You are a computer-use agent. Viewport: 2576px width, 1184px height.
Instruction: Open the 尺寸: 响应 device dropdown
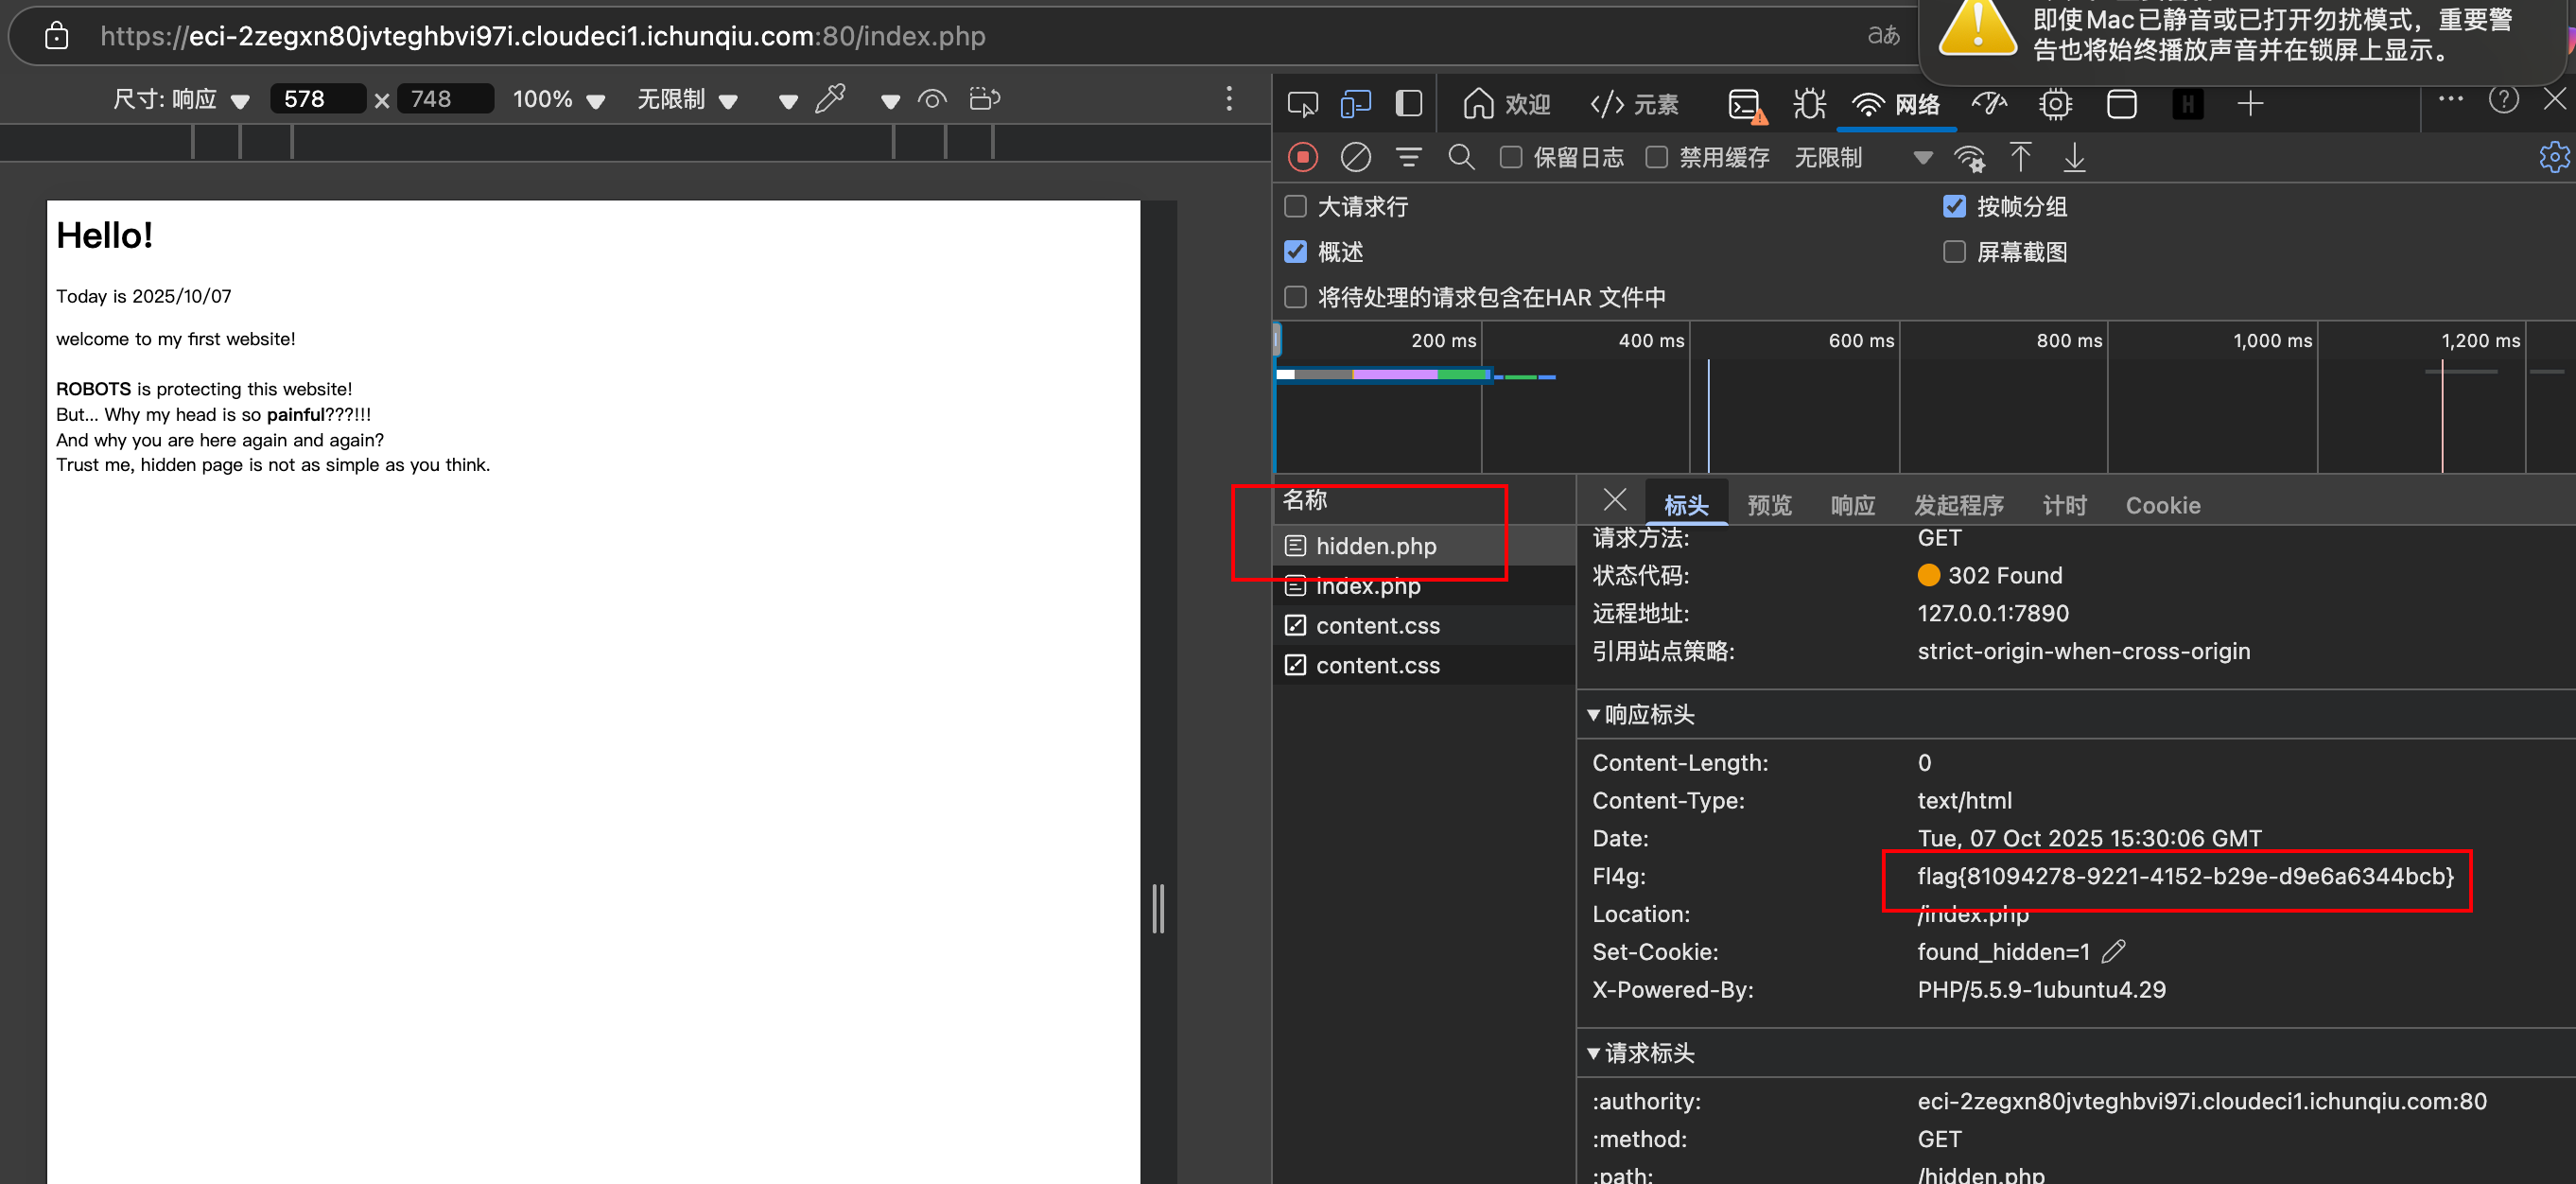pyautogui.click(x=181, y=99)
